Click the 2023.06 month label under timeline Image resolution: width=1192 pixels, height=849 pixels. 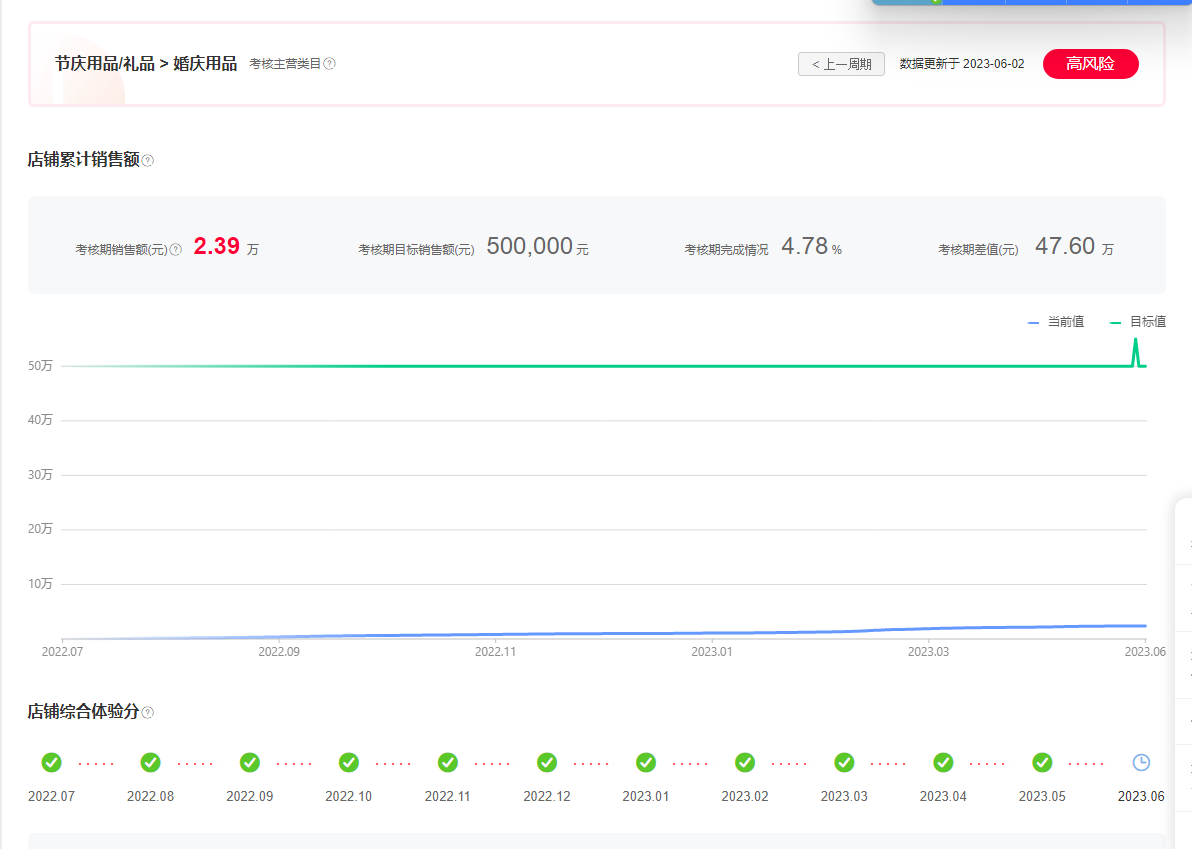[1141, 797]
